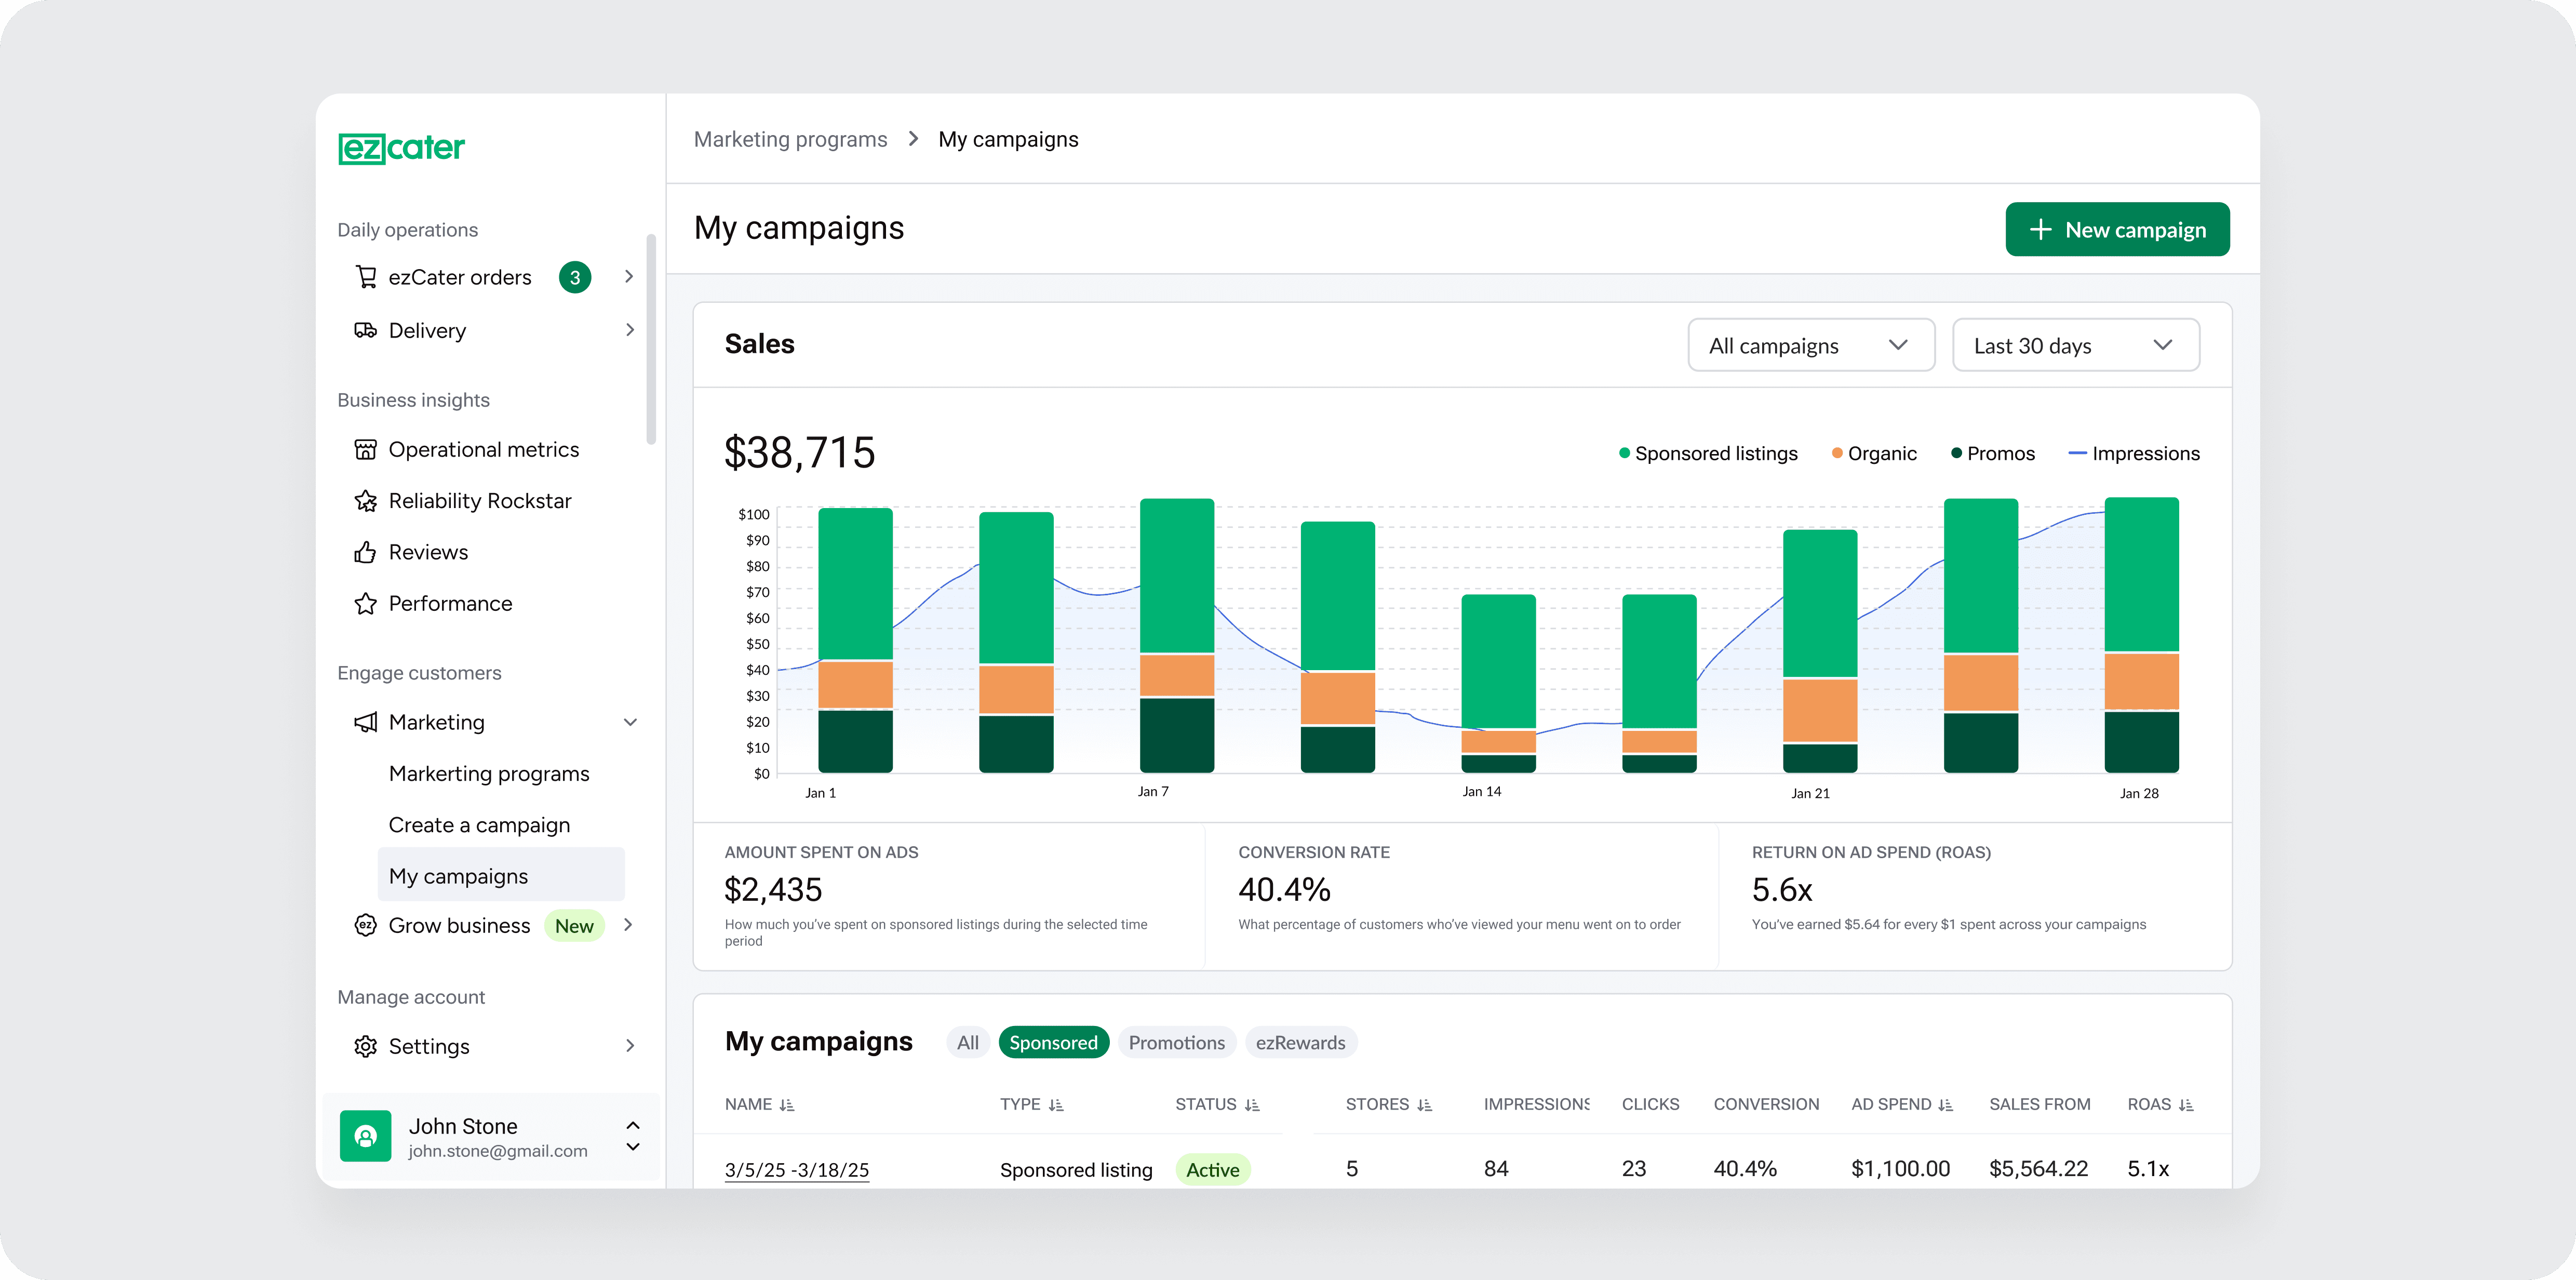Toggle the Organic series in legend
The image size is (2576, 1280).
coord(1874,454)
